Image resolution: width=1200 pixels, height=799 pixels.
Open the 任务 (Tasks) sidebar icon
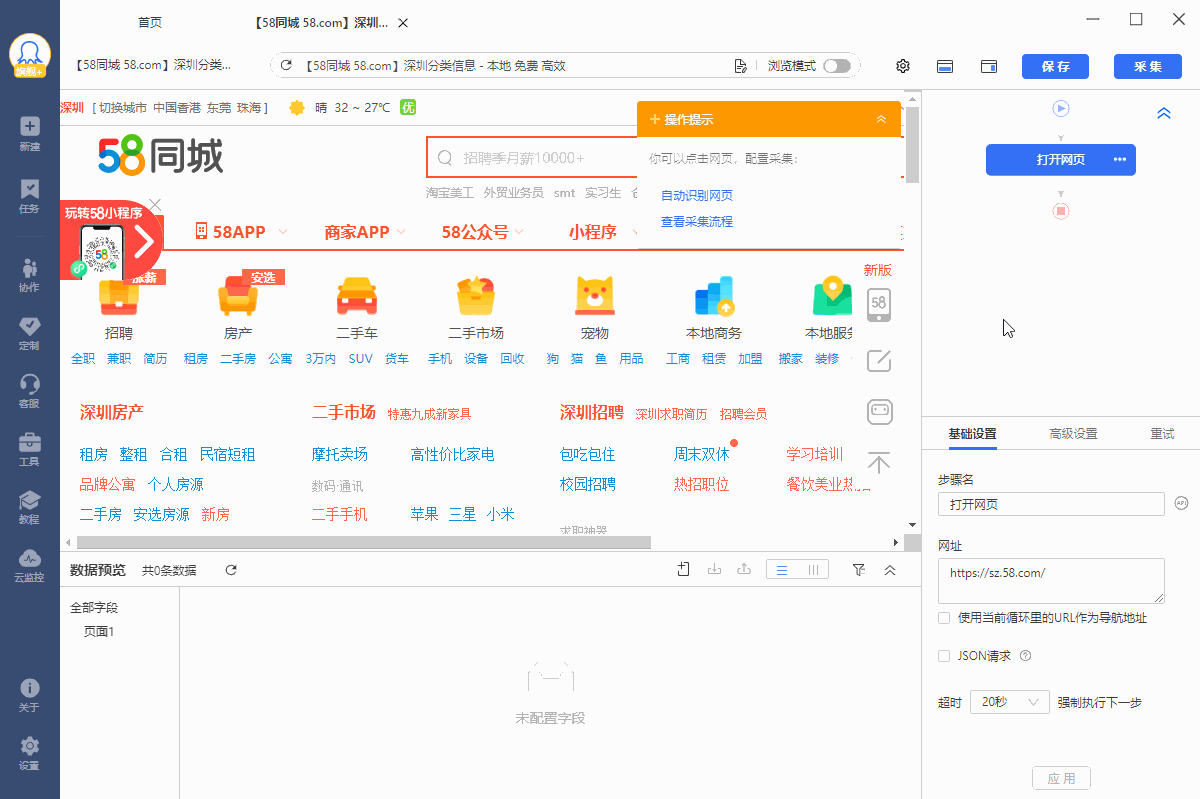pos(29,196)
